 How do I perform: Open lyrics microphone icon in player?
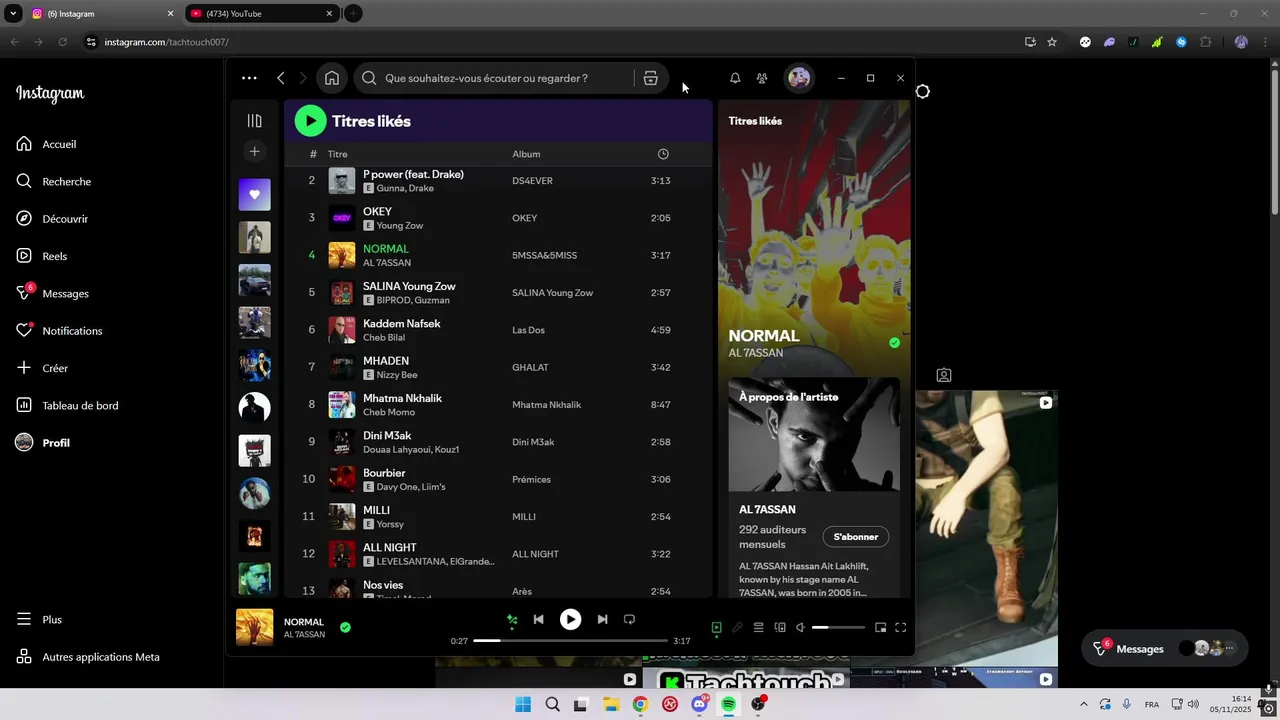click(x=737, y=628)
